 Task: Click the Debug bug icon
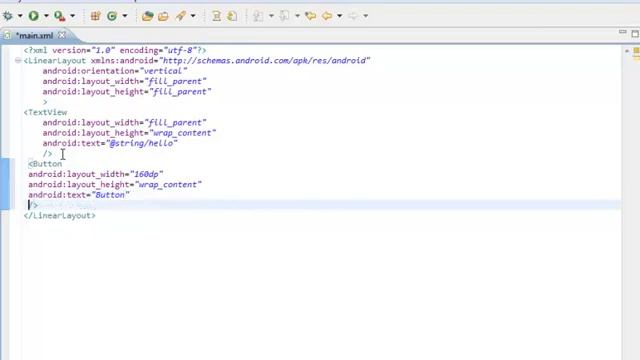[8, 16]
